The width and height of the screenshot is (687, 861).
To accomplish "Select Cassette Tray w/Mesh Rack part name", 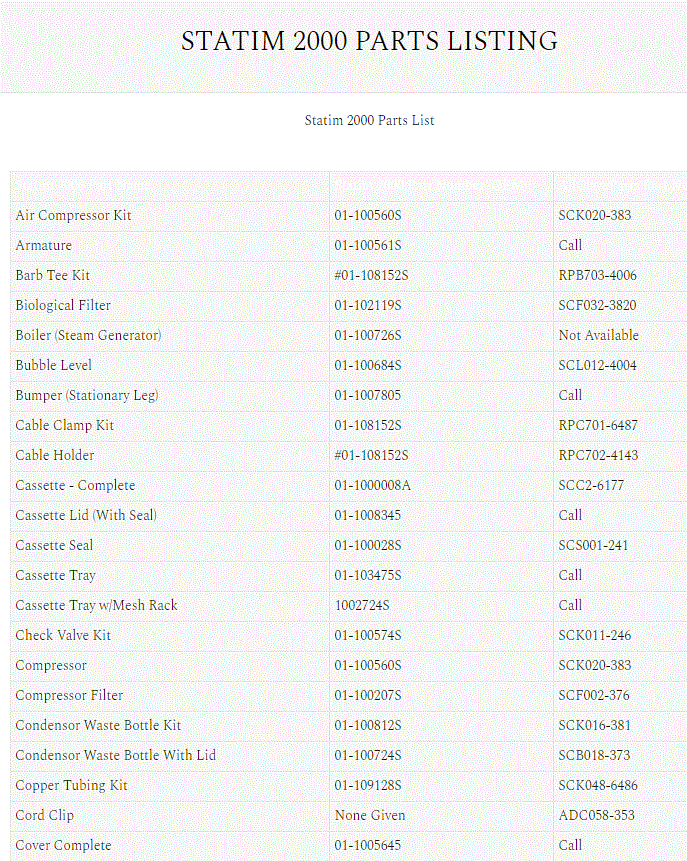I will 96,605.
